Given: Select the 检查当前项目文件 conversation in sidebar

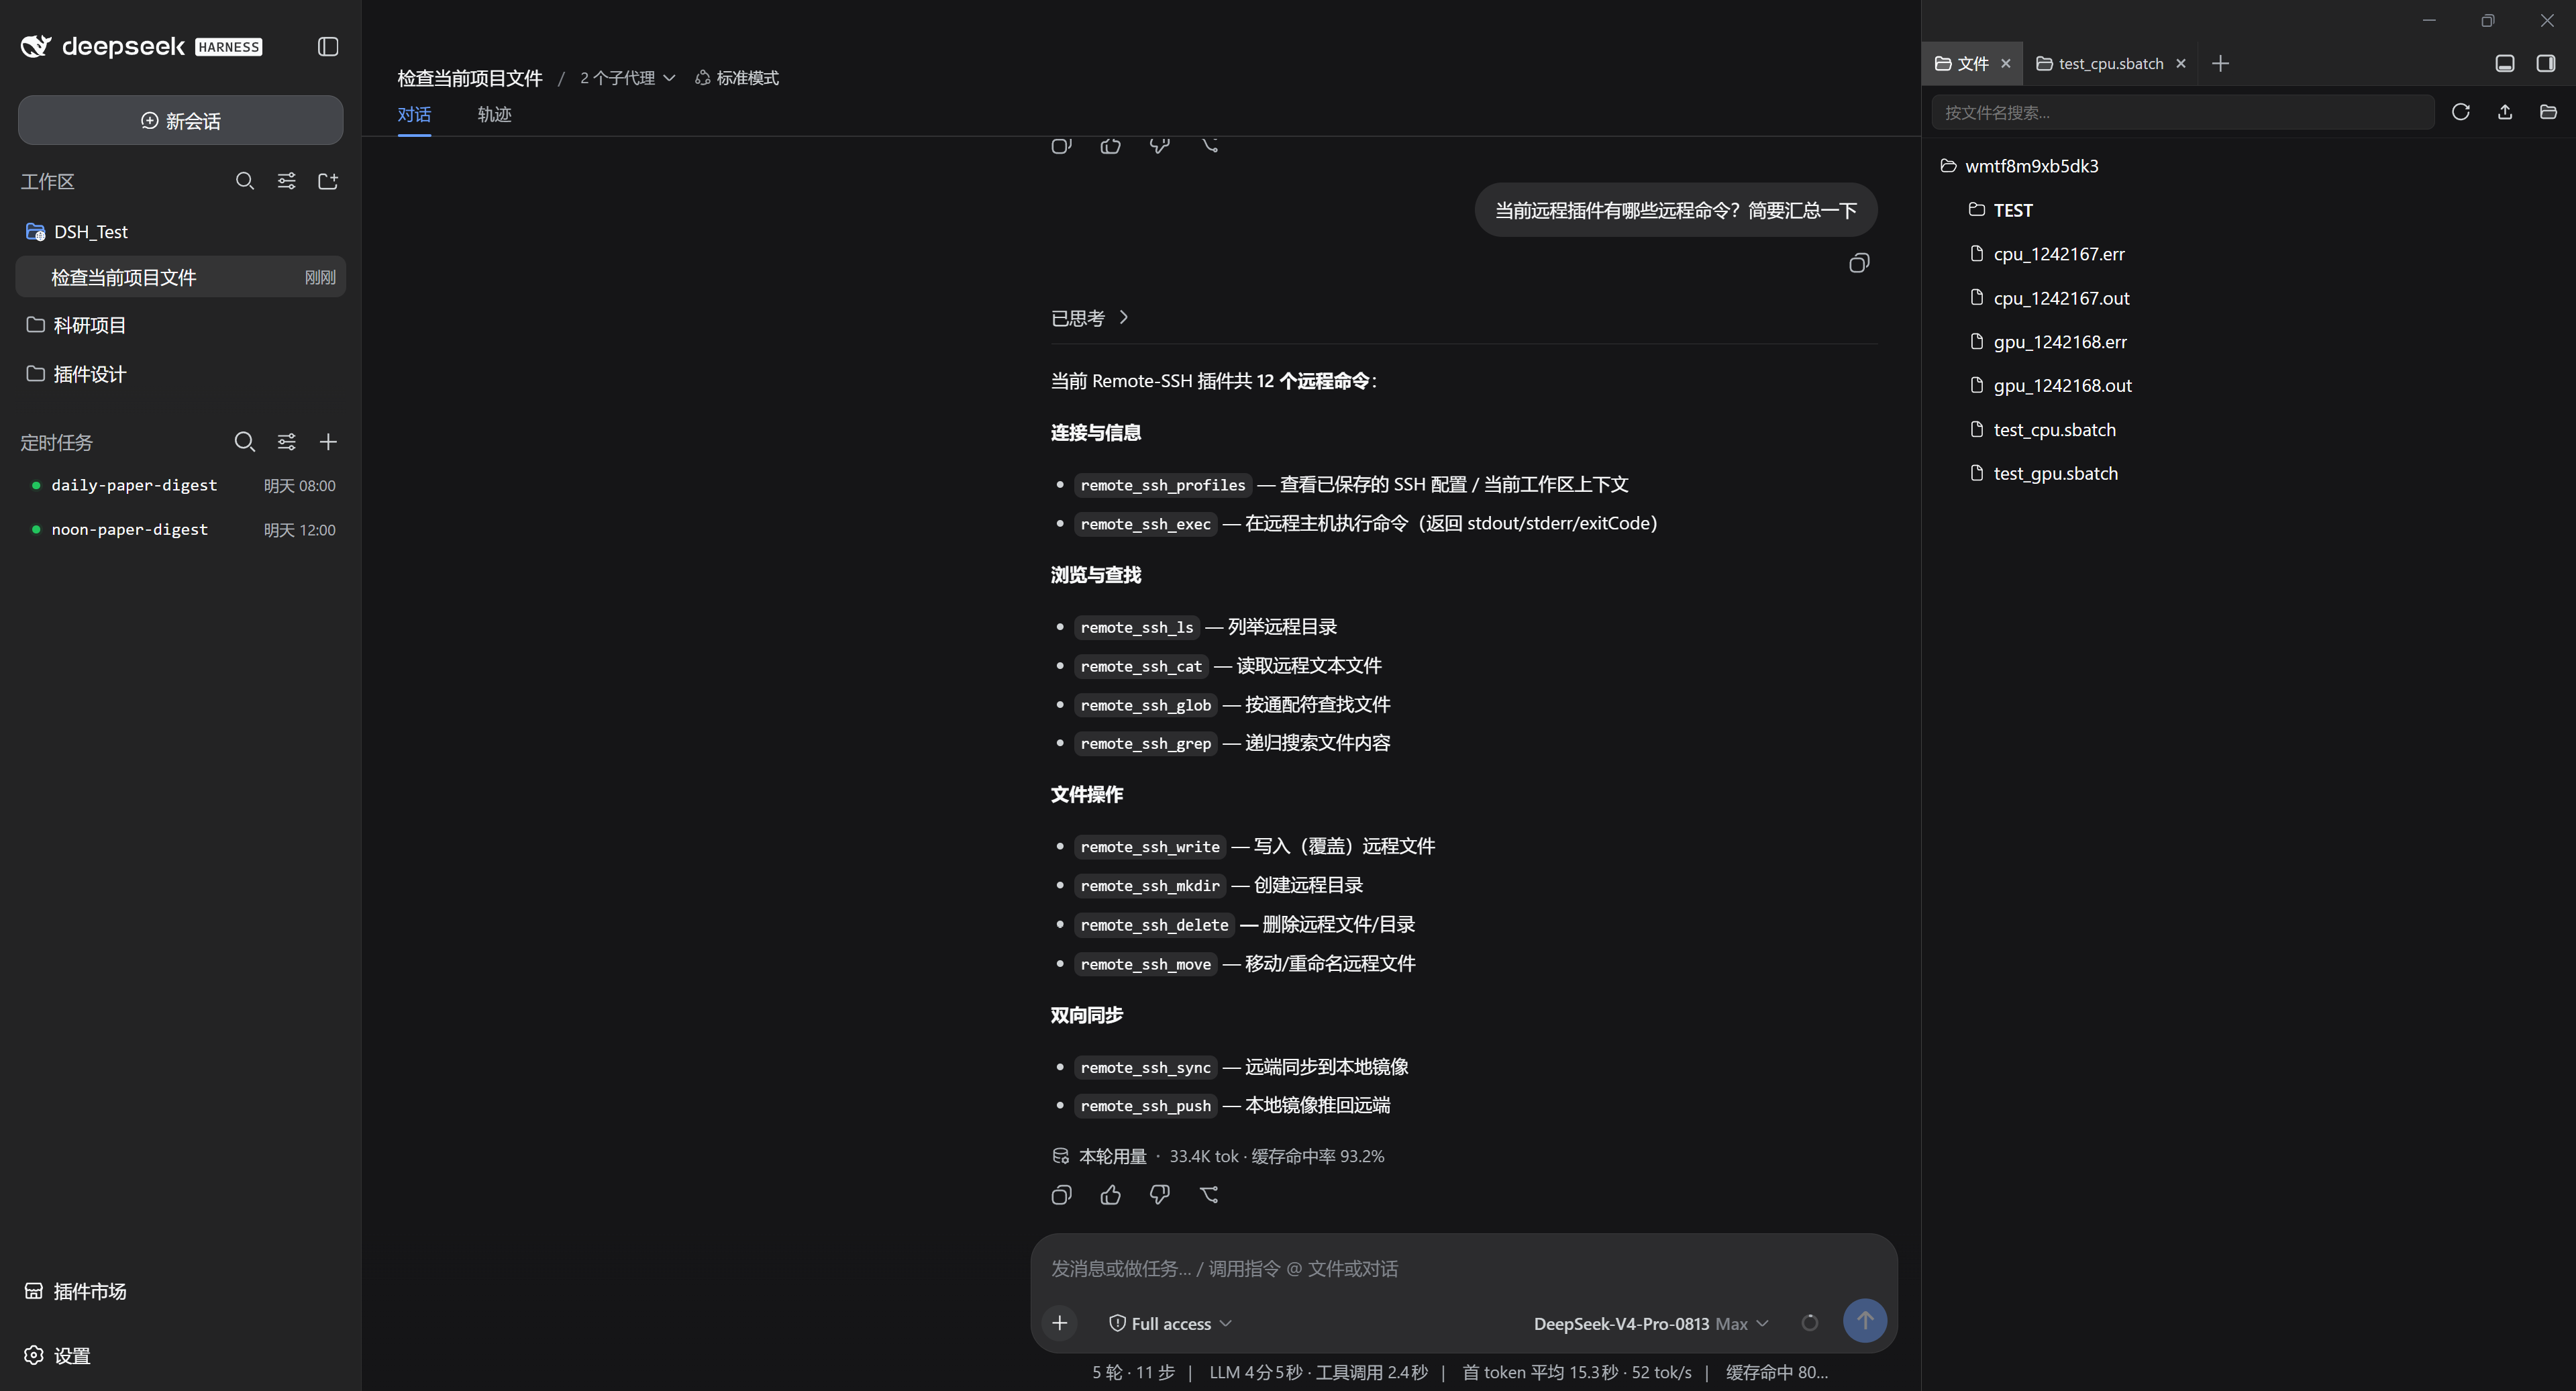Looking at the screenshot, I should click(181, 277).
